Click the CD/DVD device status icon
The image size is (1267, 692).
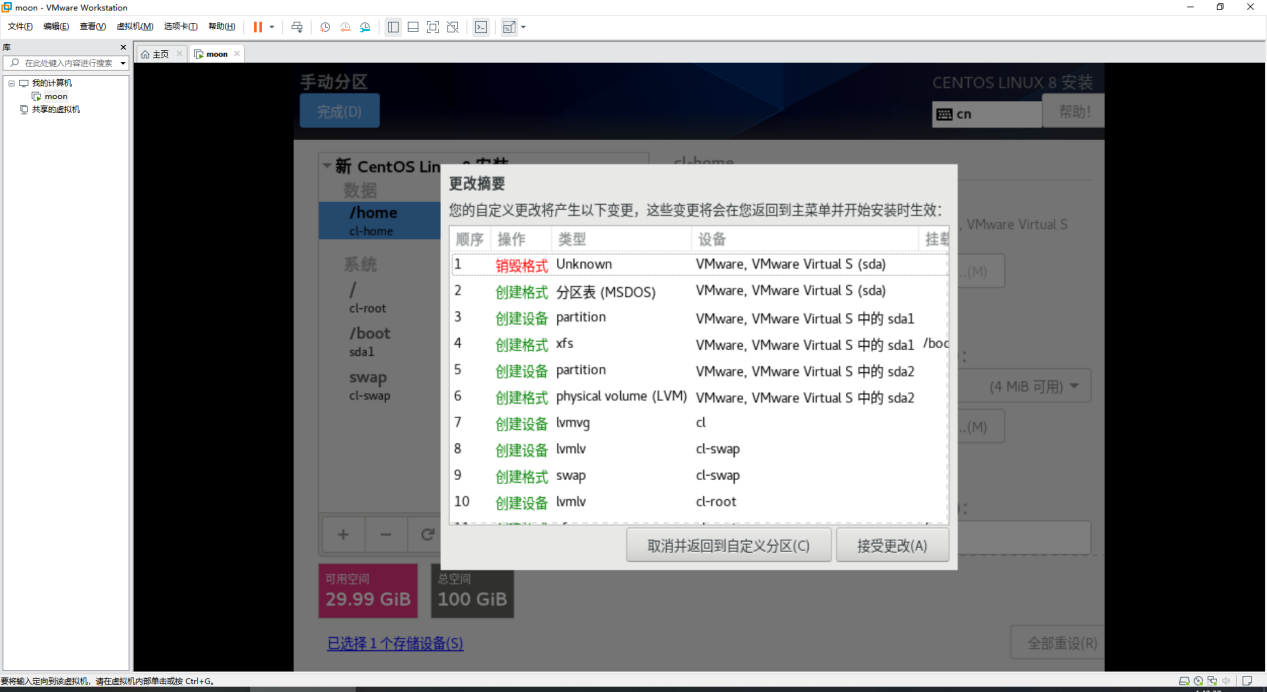(1197, 681)
